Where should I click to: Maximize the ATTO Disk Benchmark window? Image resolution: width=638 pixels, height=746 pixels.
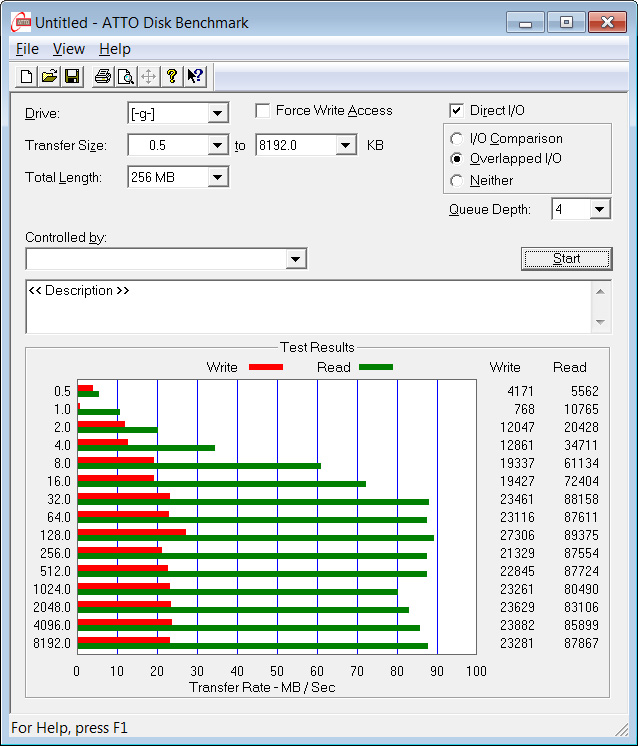point(566,22)
